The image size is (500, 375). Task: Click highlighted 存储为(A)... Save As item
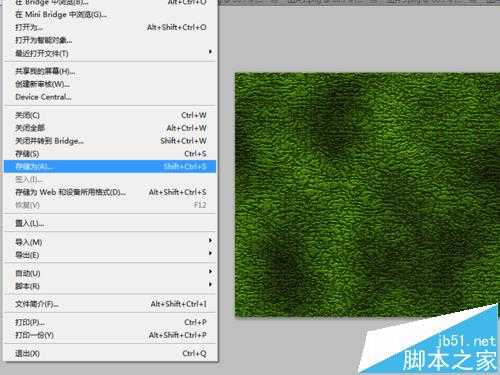110,166
